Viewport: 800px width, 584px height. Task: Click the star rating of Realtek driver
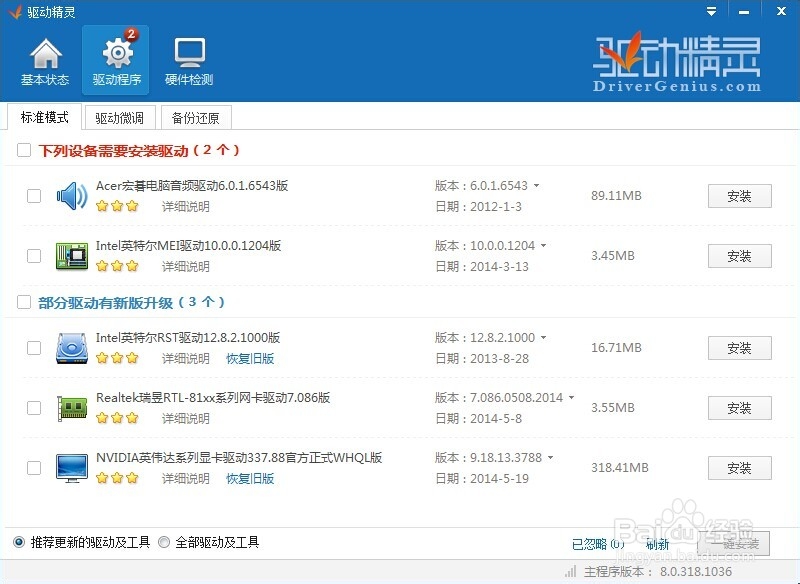point(117,418)
